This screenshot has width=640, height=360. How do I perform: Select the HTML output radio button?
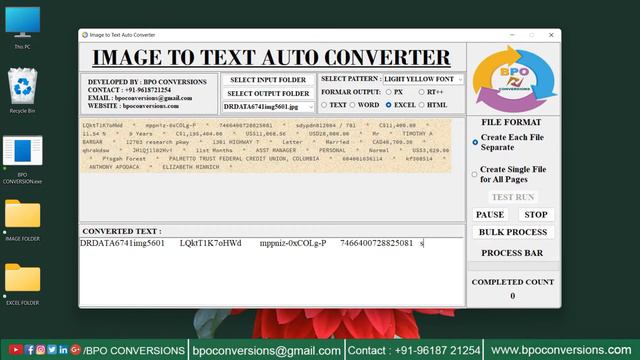tap(422, 105)
